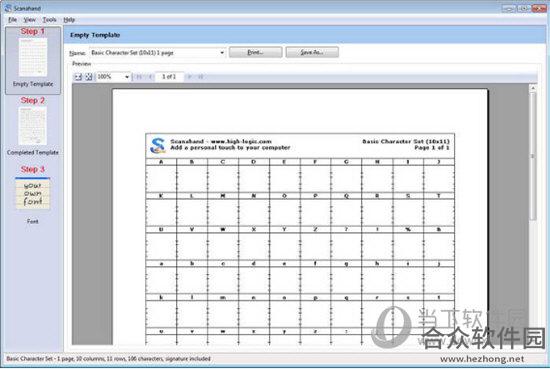Click the Print... button
Viewport: 550px width, 369px height.
(255, 52)
